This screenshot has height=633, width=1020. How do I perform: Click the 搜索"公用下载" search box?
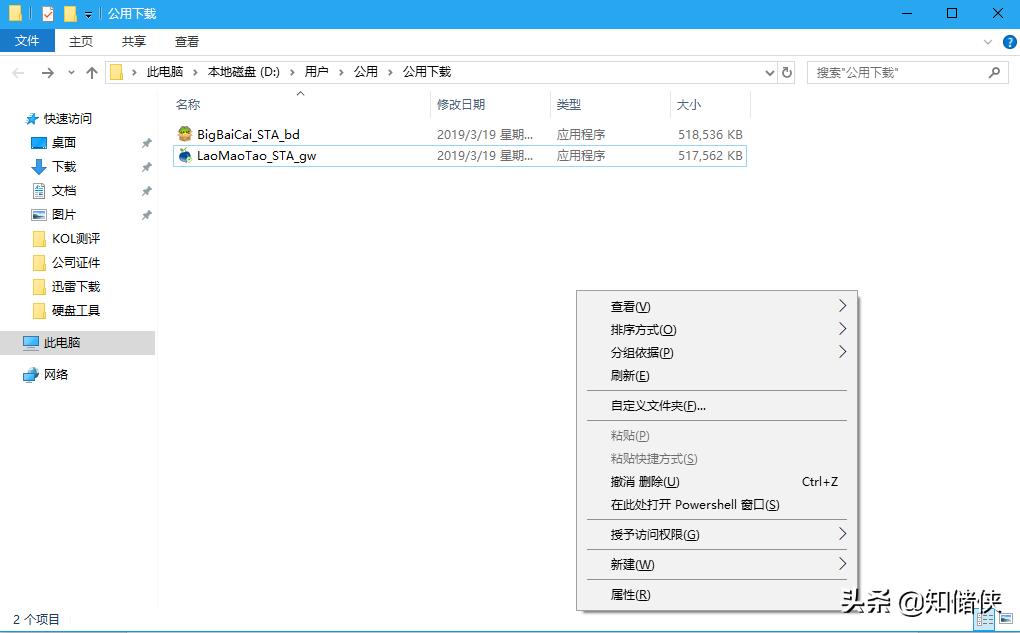coord(900,72)
